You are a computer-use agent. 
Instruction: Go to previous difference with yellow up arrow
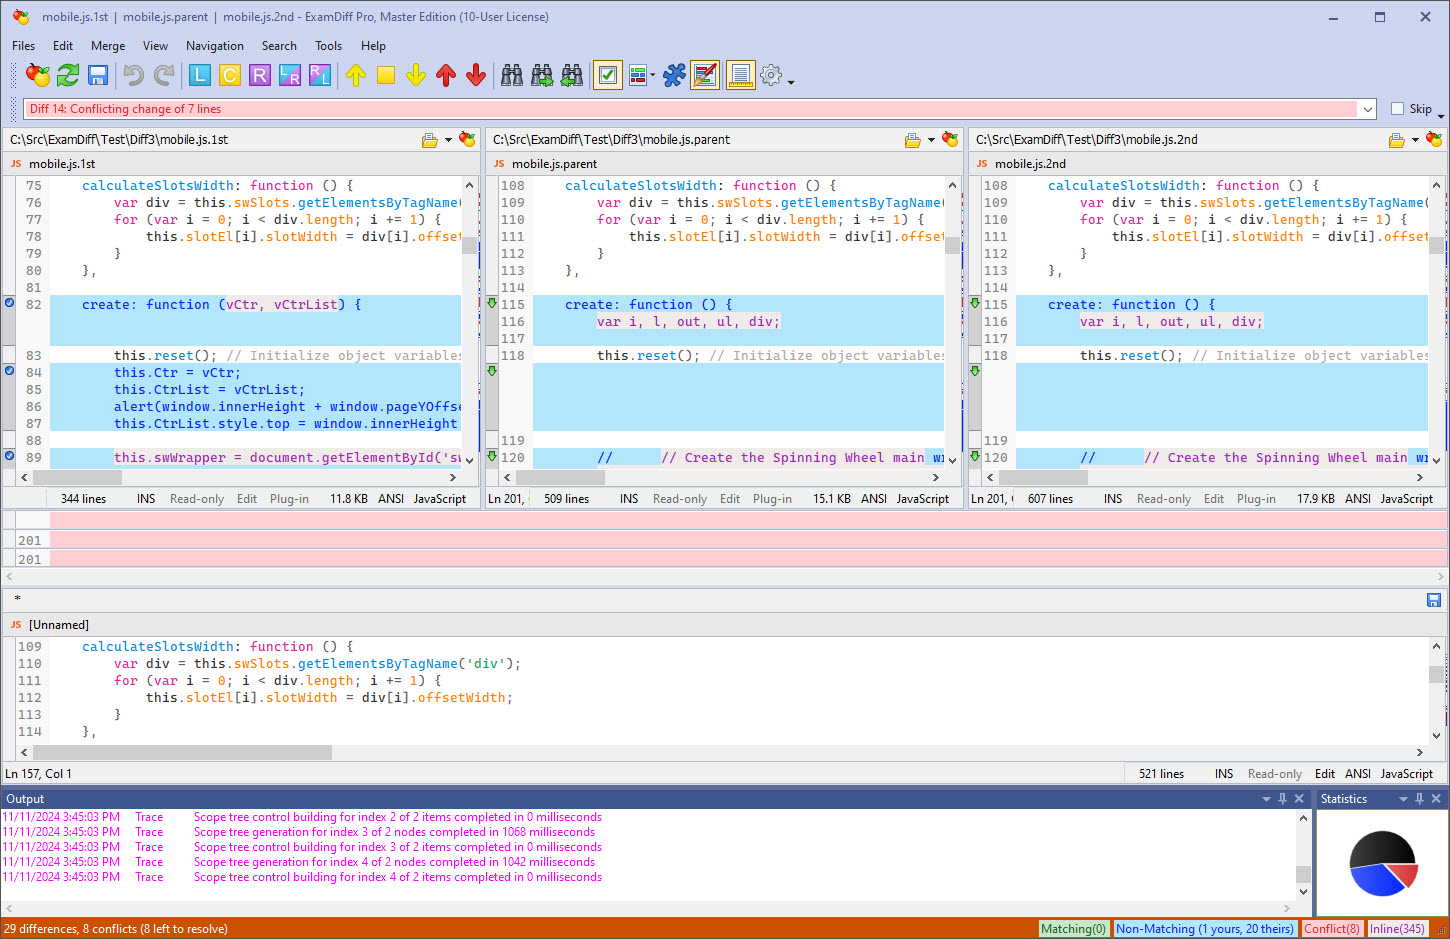(x=356, y=75)
